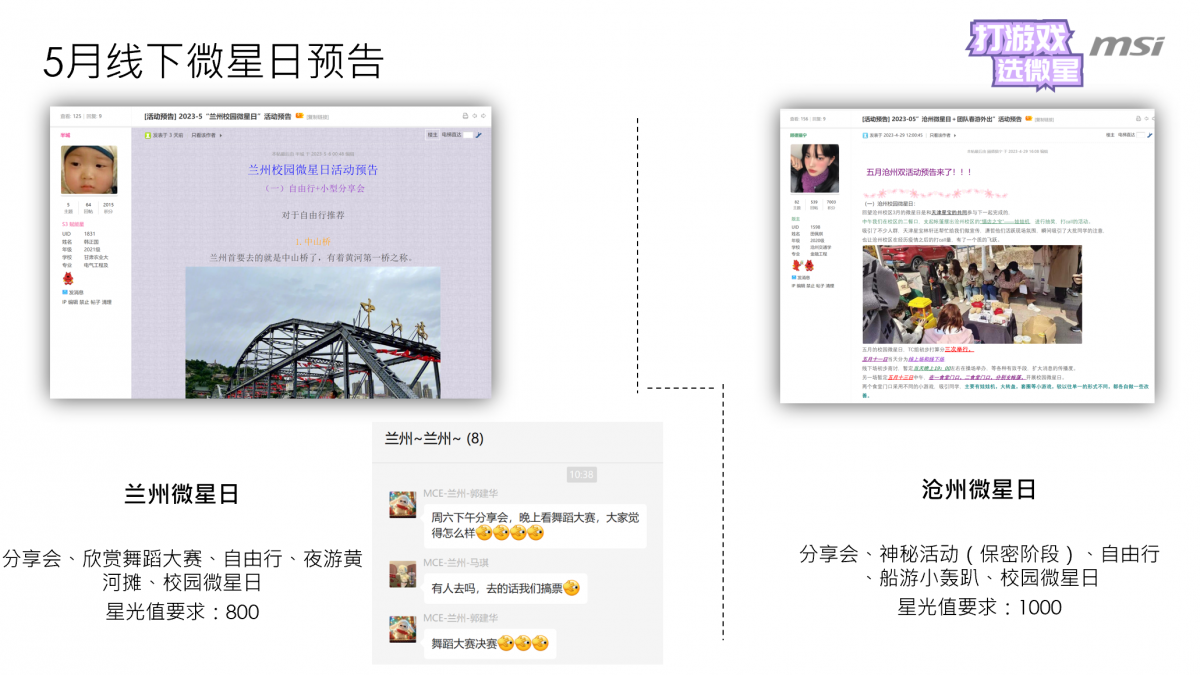Open the baby avatar photo in Lanzhou post
The image size is (1200, 675).
pyautogui.click(x=89, y=169)
